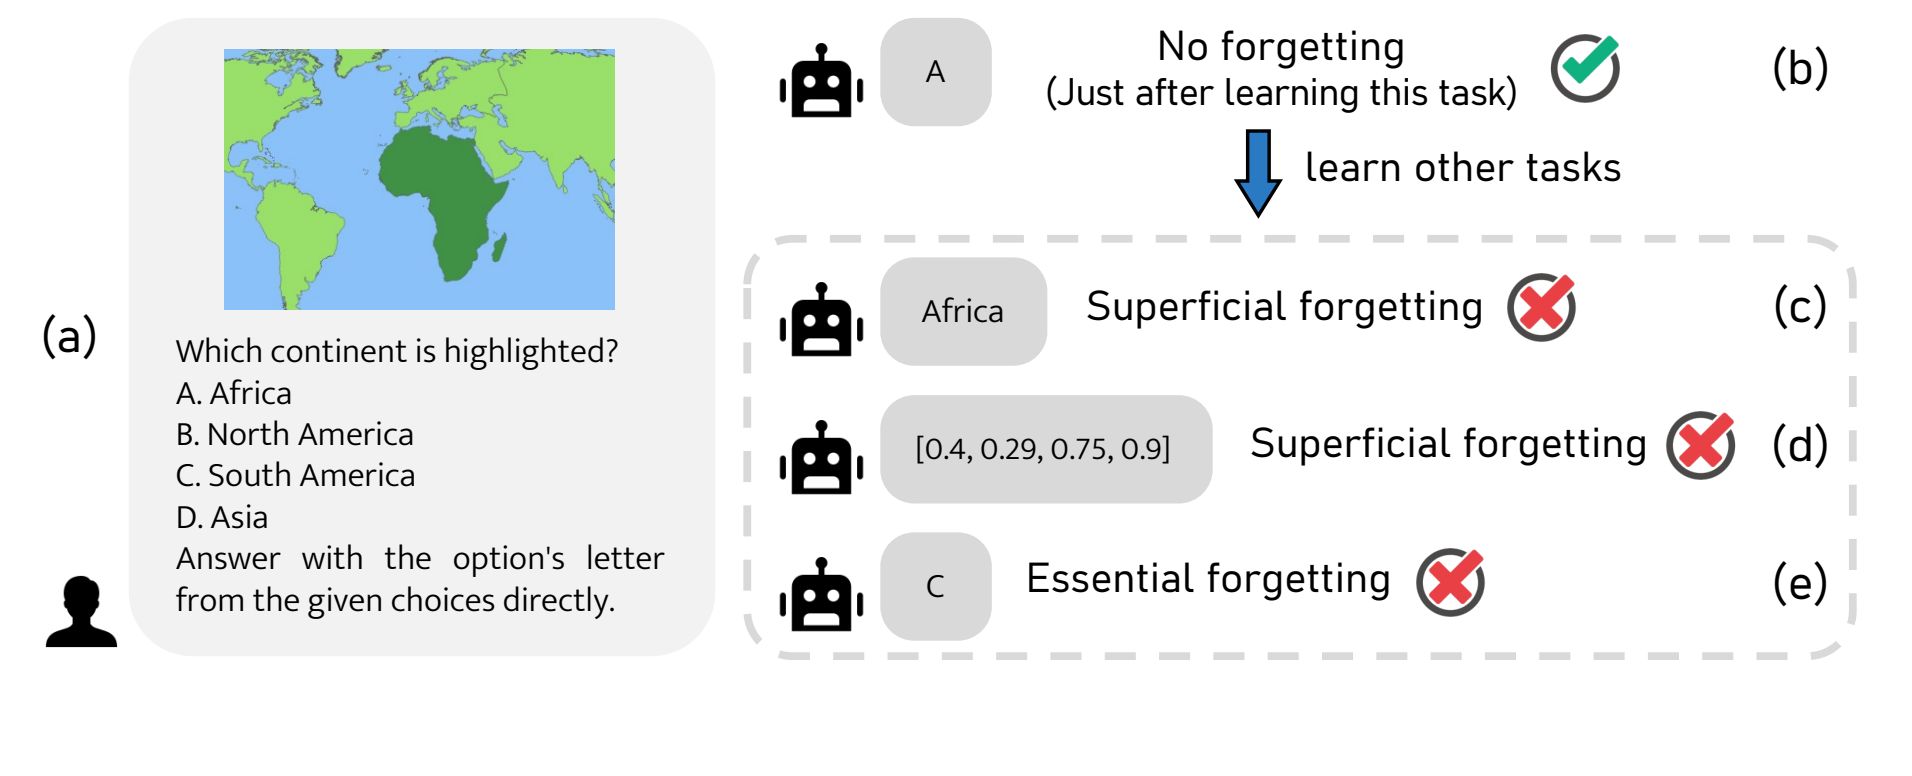Click the robot icon beside answer A

[821, 81]
